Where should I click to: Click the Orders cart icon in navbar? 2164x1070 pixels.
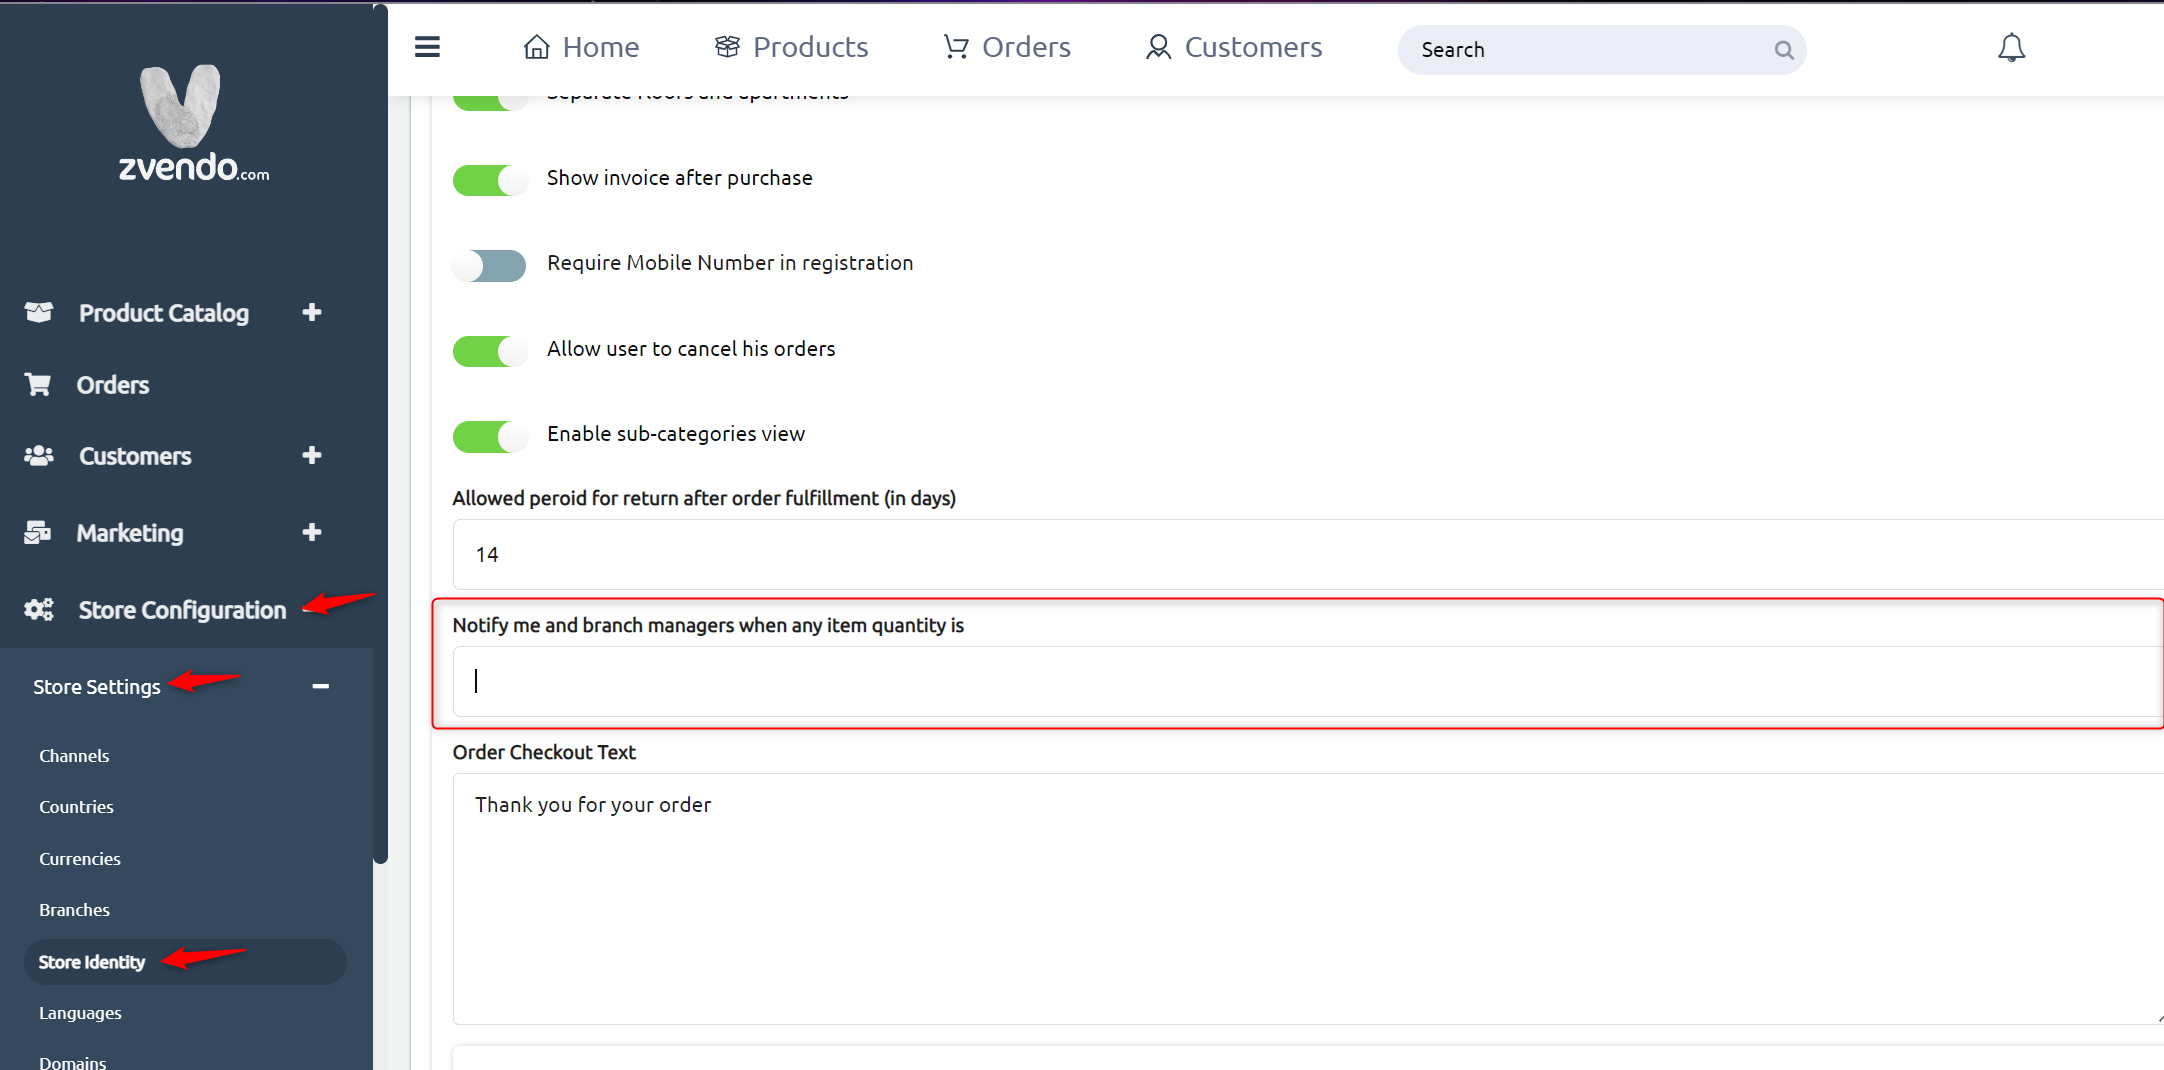tap(956, 47)
